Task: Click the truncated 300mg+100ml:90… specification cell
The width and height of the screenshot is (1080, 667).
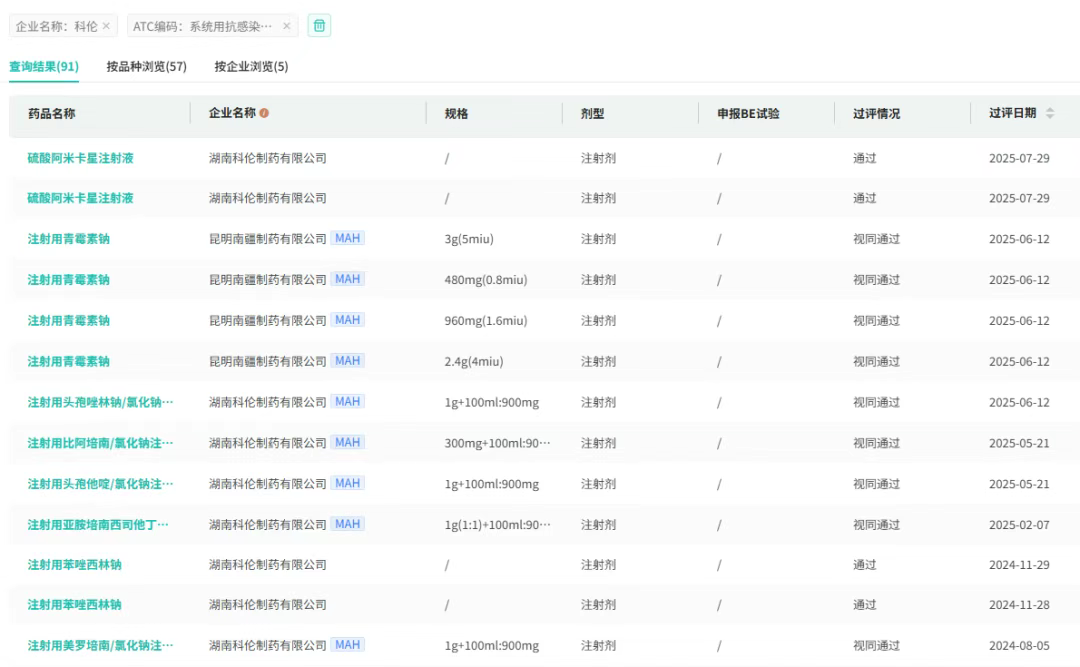Action: point(497,443)
